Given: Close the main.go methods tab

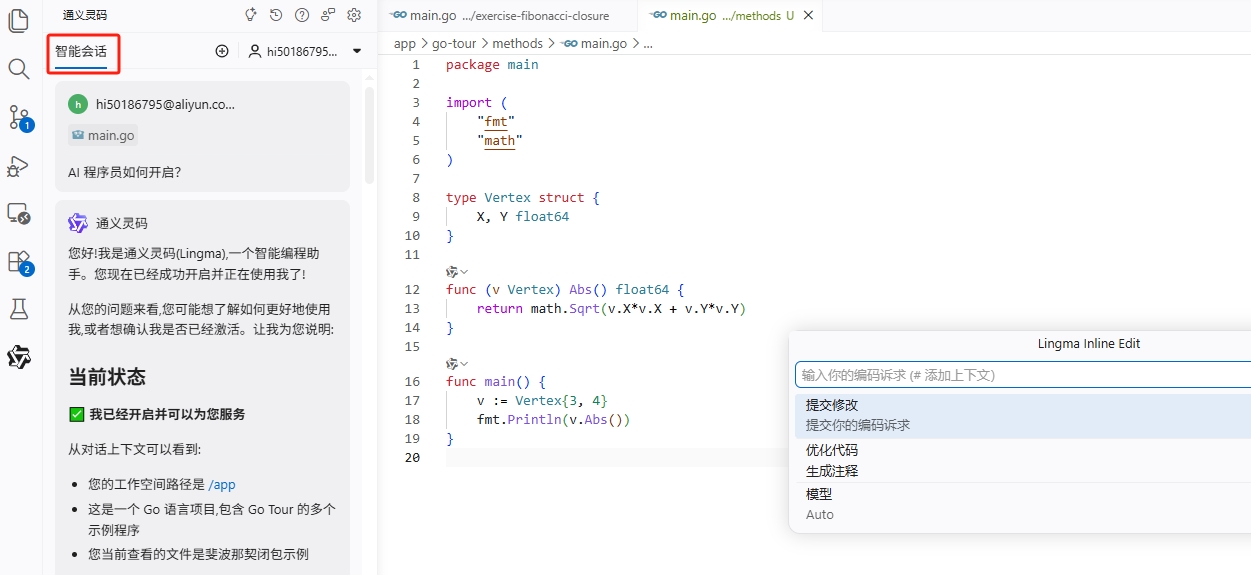Looking at the screenshot, I should 808,15.
